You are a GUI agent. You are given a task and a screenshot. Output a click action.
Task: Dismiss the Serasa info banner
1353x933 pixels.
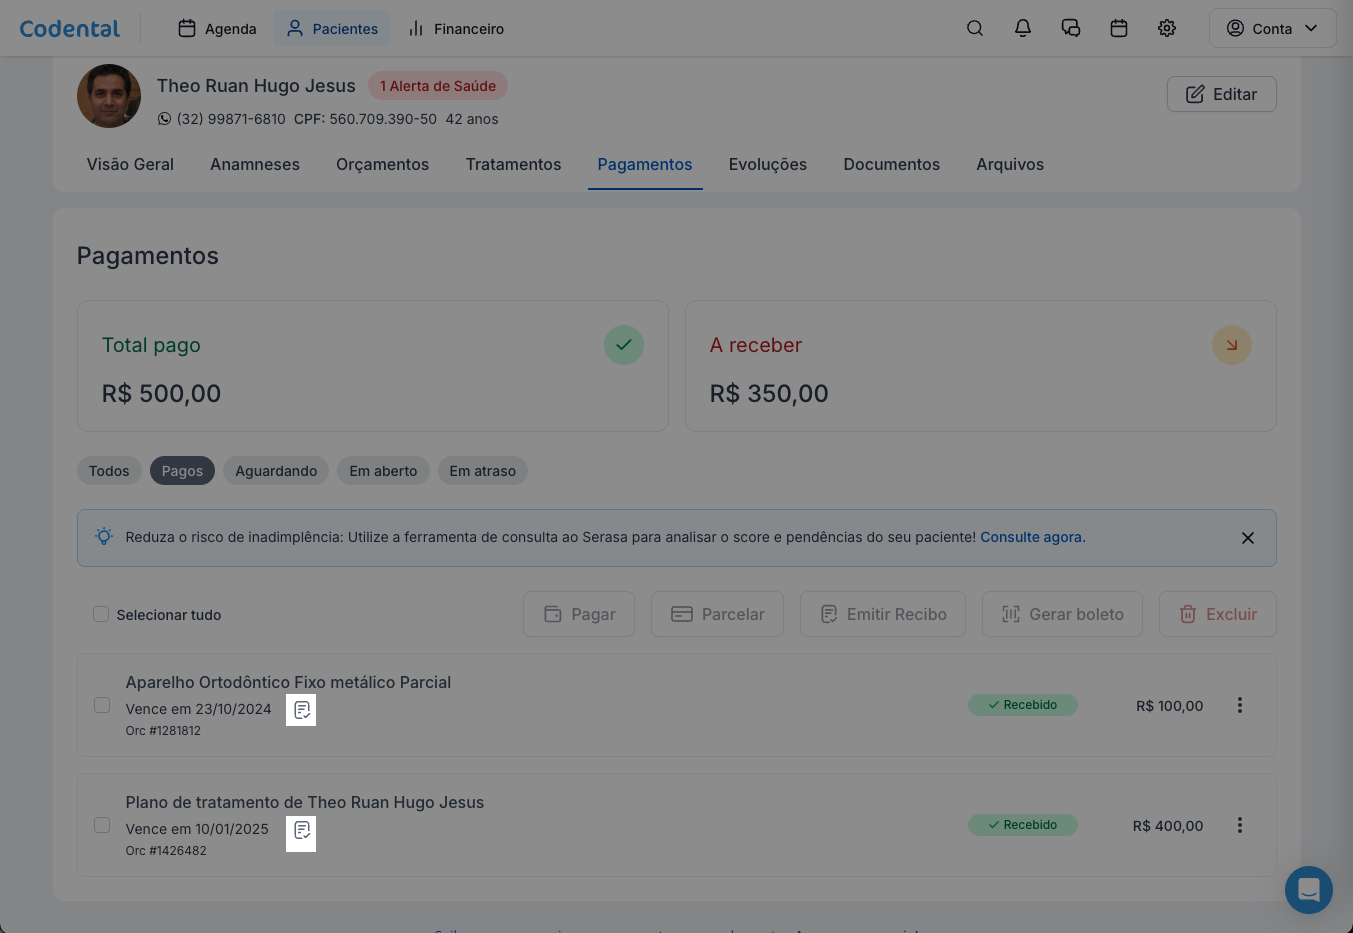coord(1248,538)
